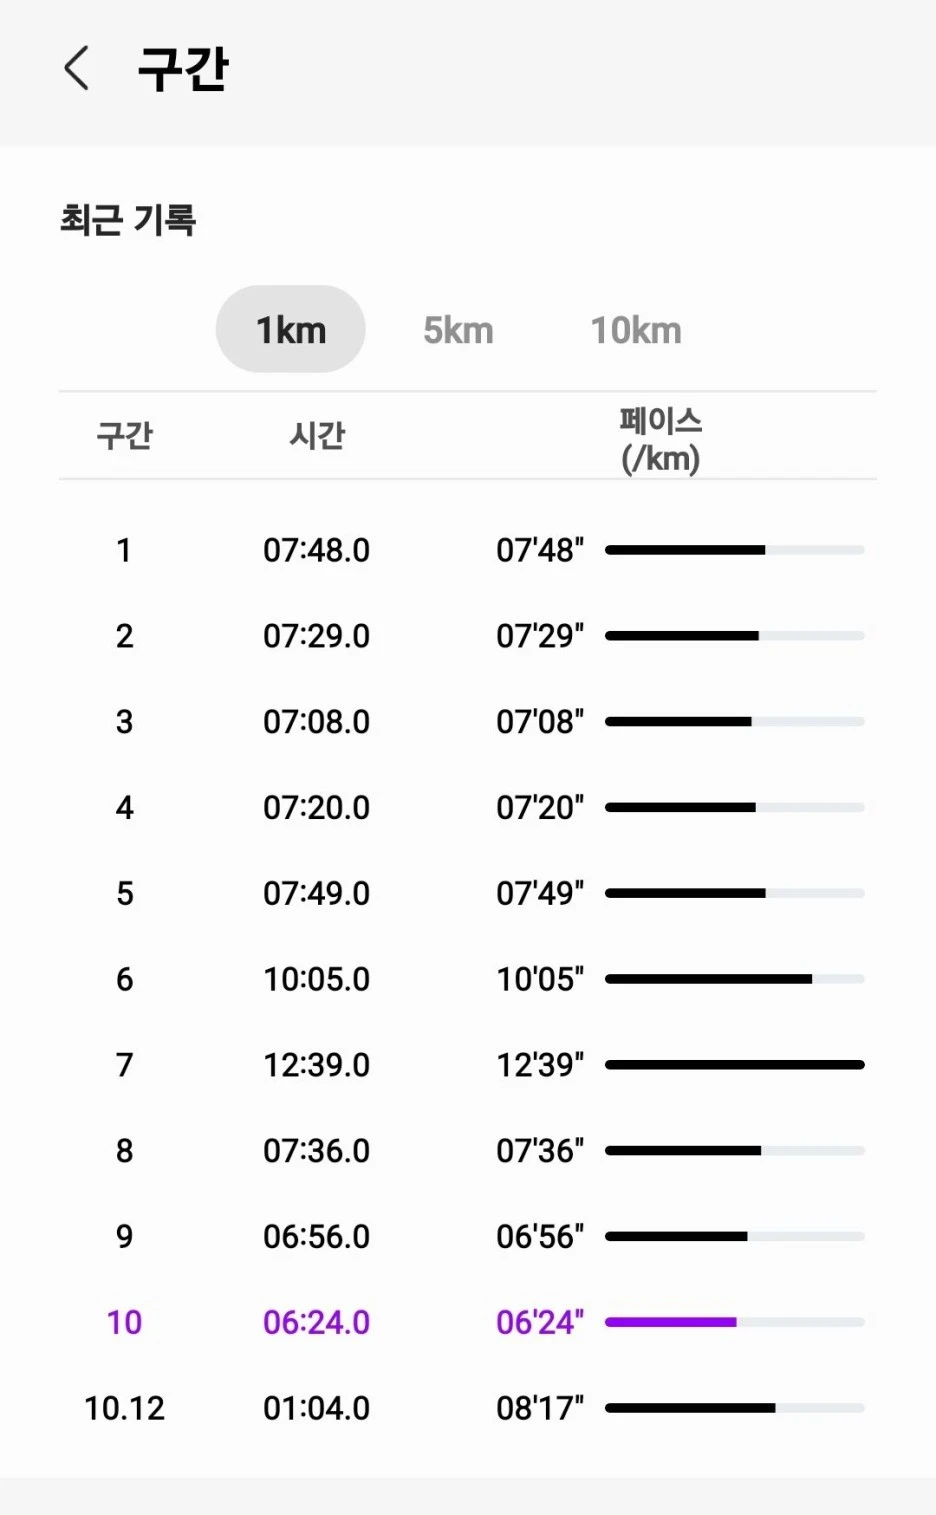Screen dimensions: 936x1515
Task: Switch to the 5km tab
Action: click(458, 330)
